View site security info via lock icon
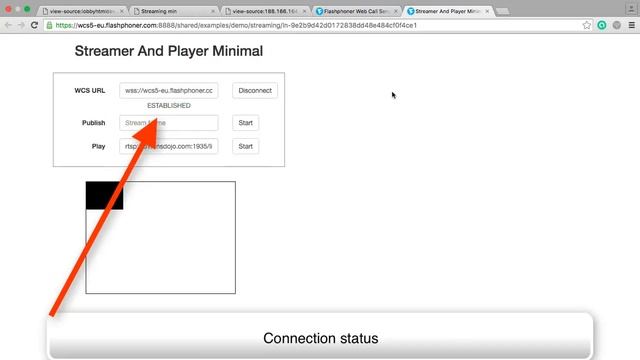This screenshot has width=640, height=360. point(49,25)
